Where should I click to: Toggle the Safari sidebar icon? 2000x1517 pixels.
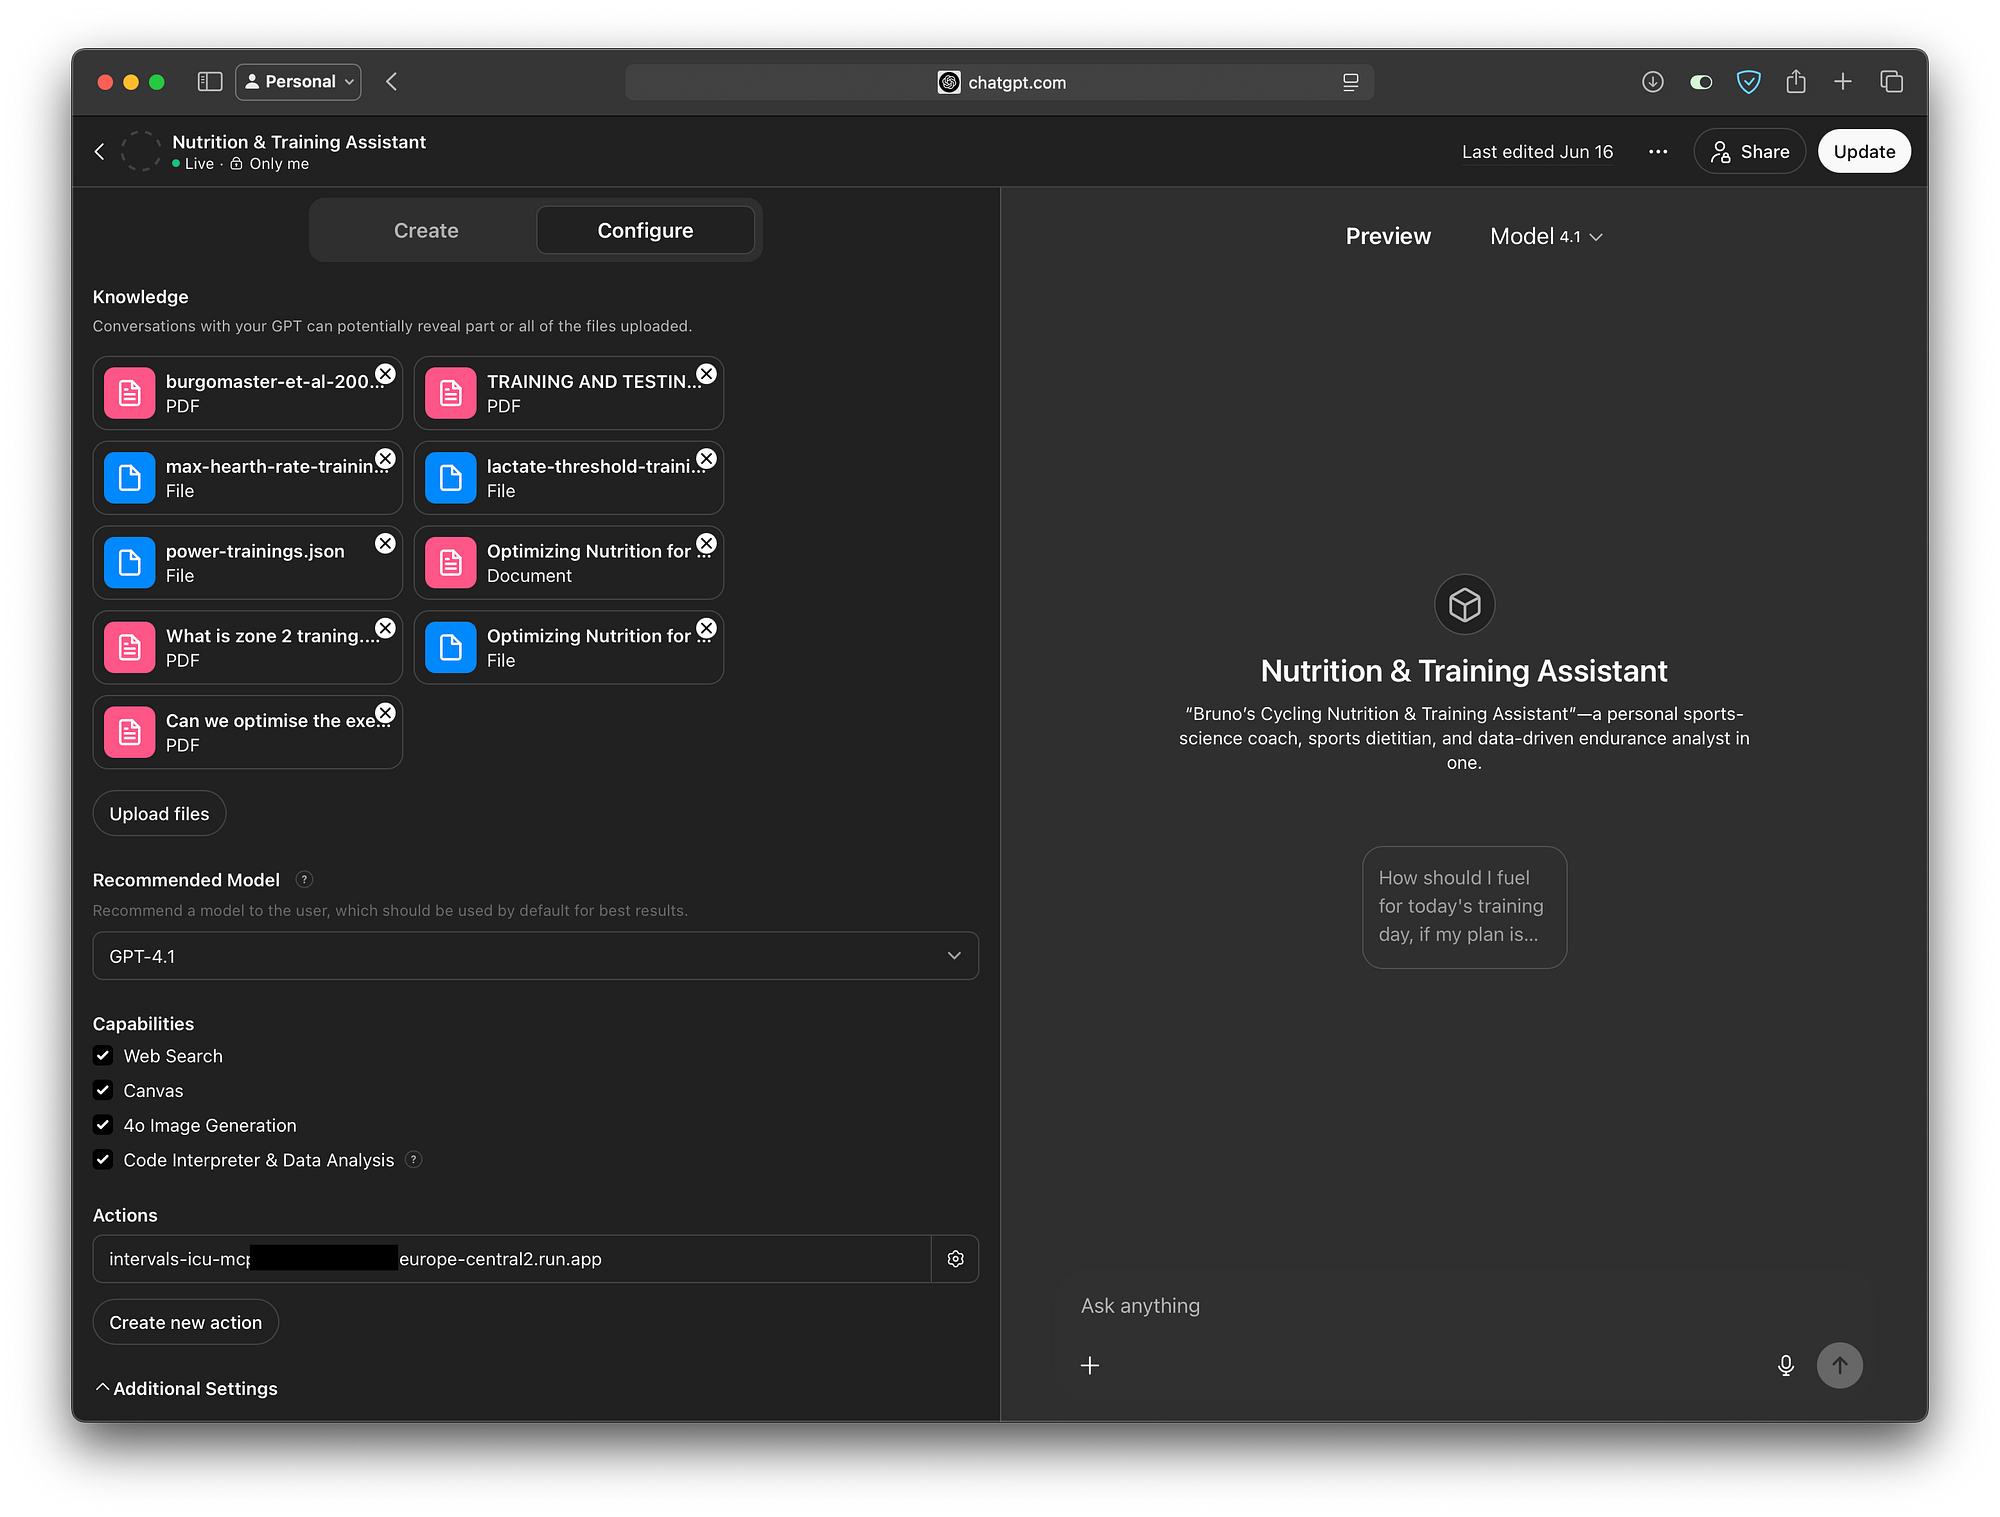click(209, 81)
